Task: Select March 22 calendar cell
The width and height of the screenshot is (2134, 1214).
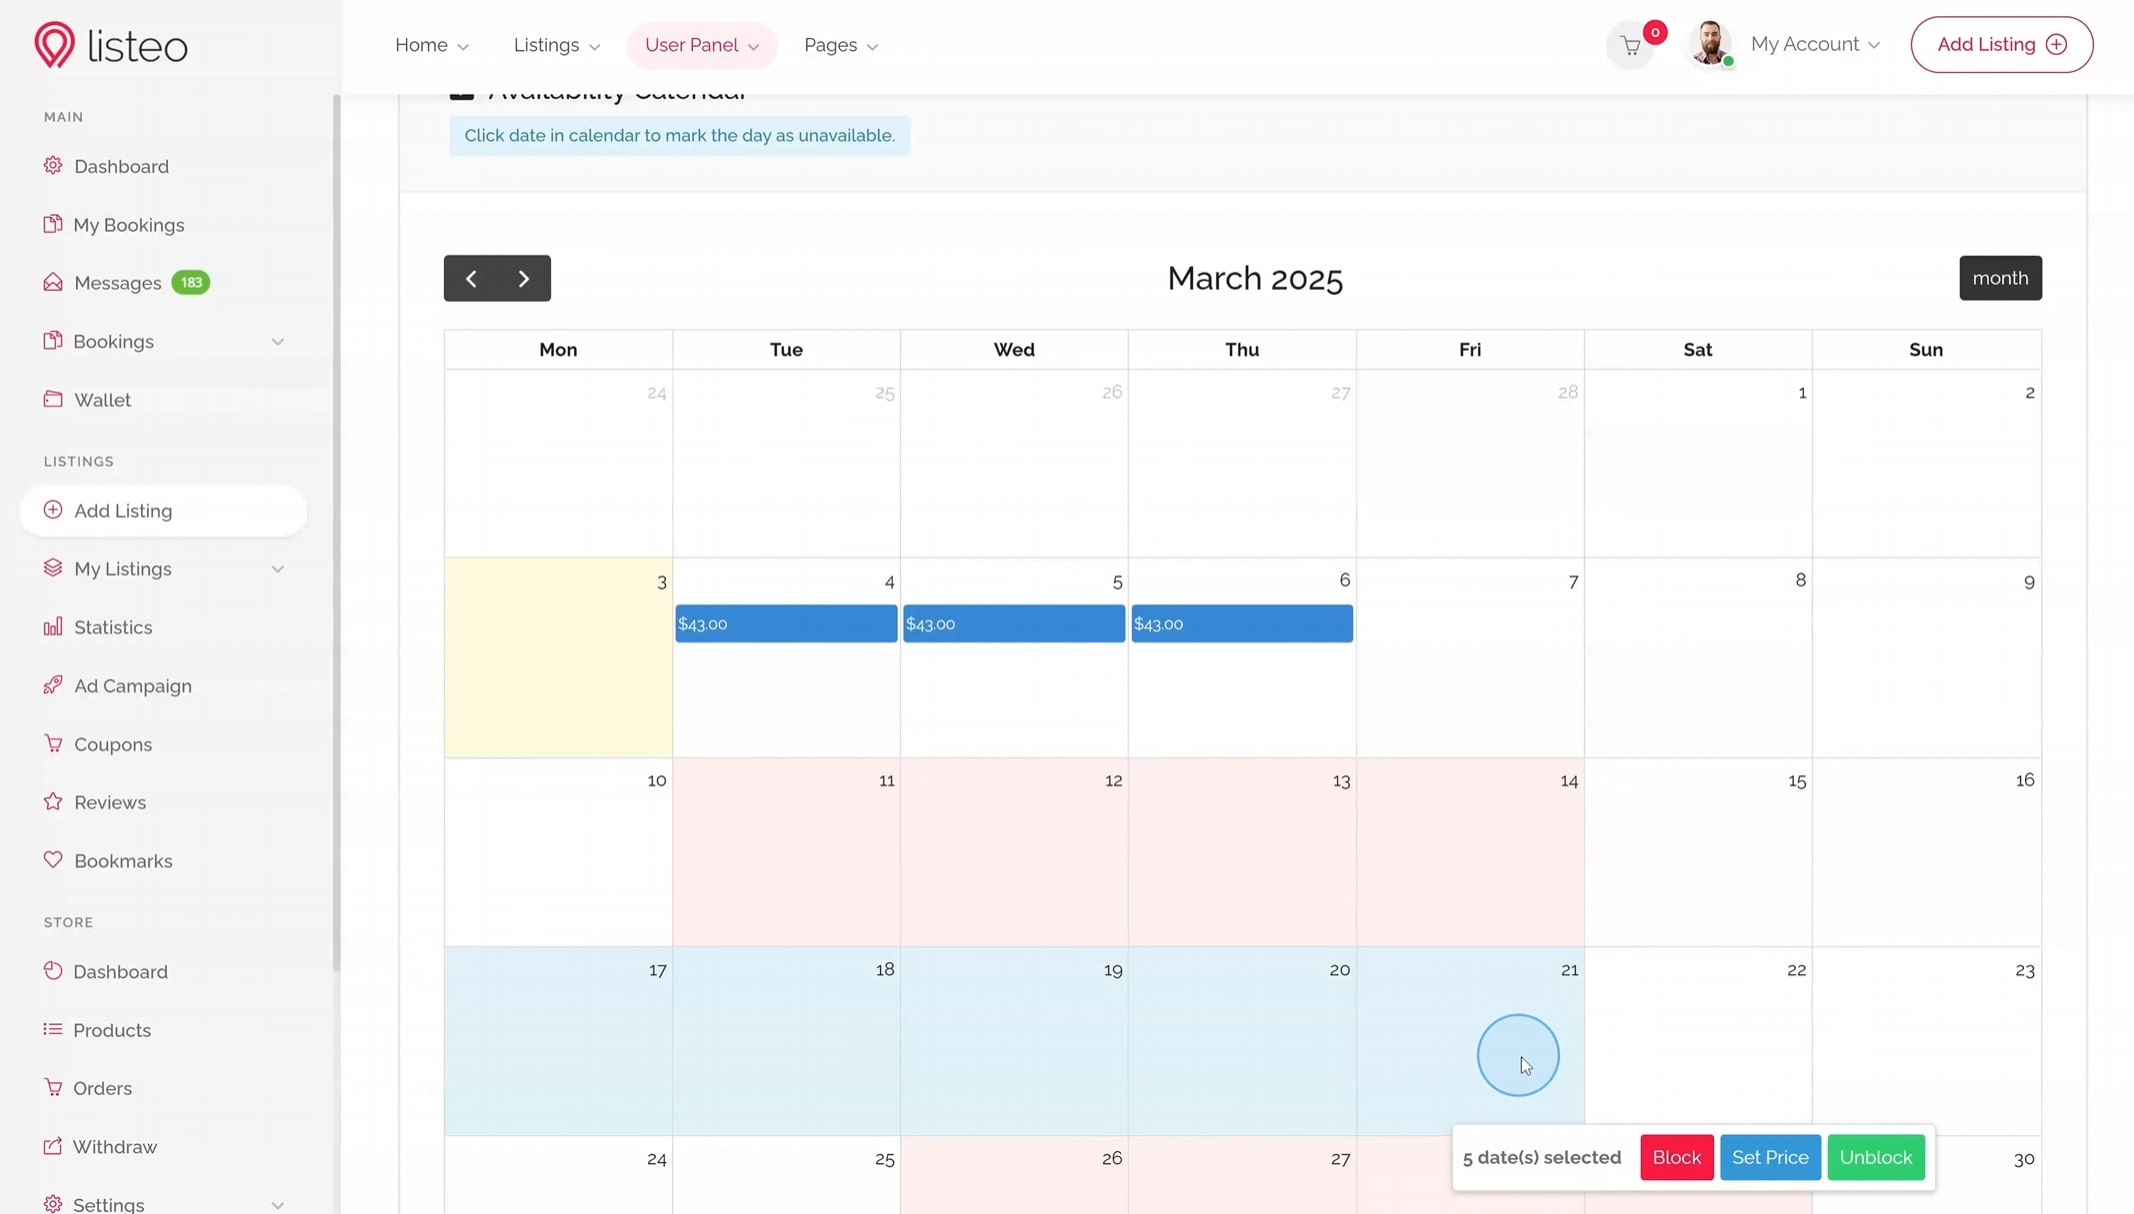Action: tap(1697, 1040)
